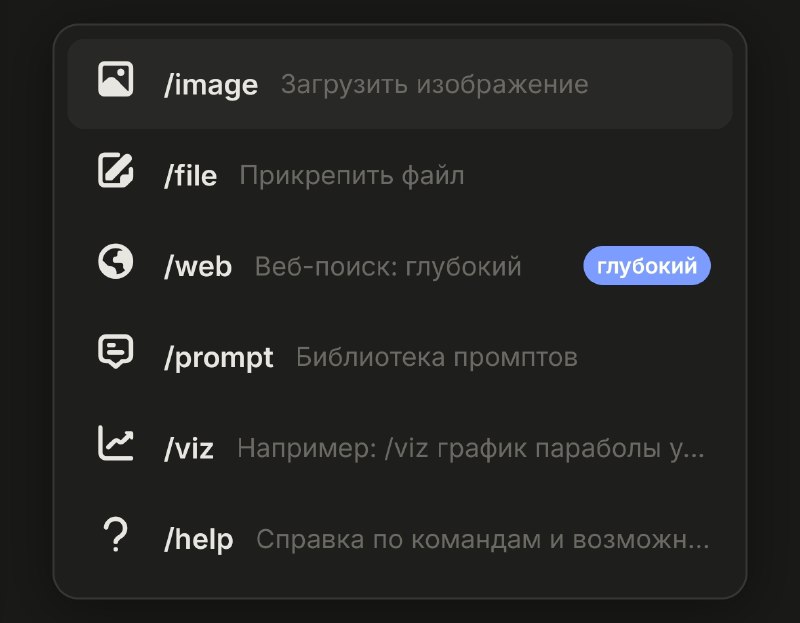This screenshot has height=623, width=800.
Task: Click the Например: /viz график параболы text
Action: click(471, 449)
